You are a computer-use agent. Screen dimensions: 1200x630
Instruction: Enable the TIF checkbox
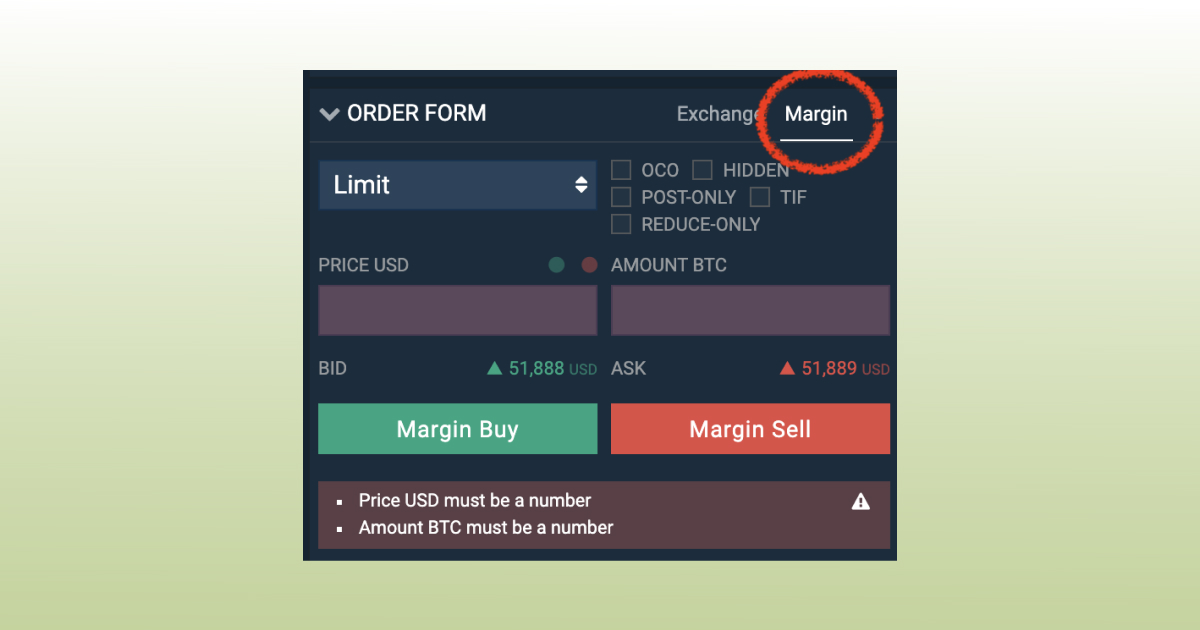click(759, 197)
